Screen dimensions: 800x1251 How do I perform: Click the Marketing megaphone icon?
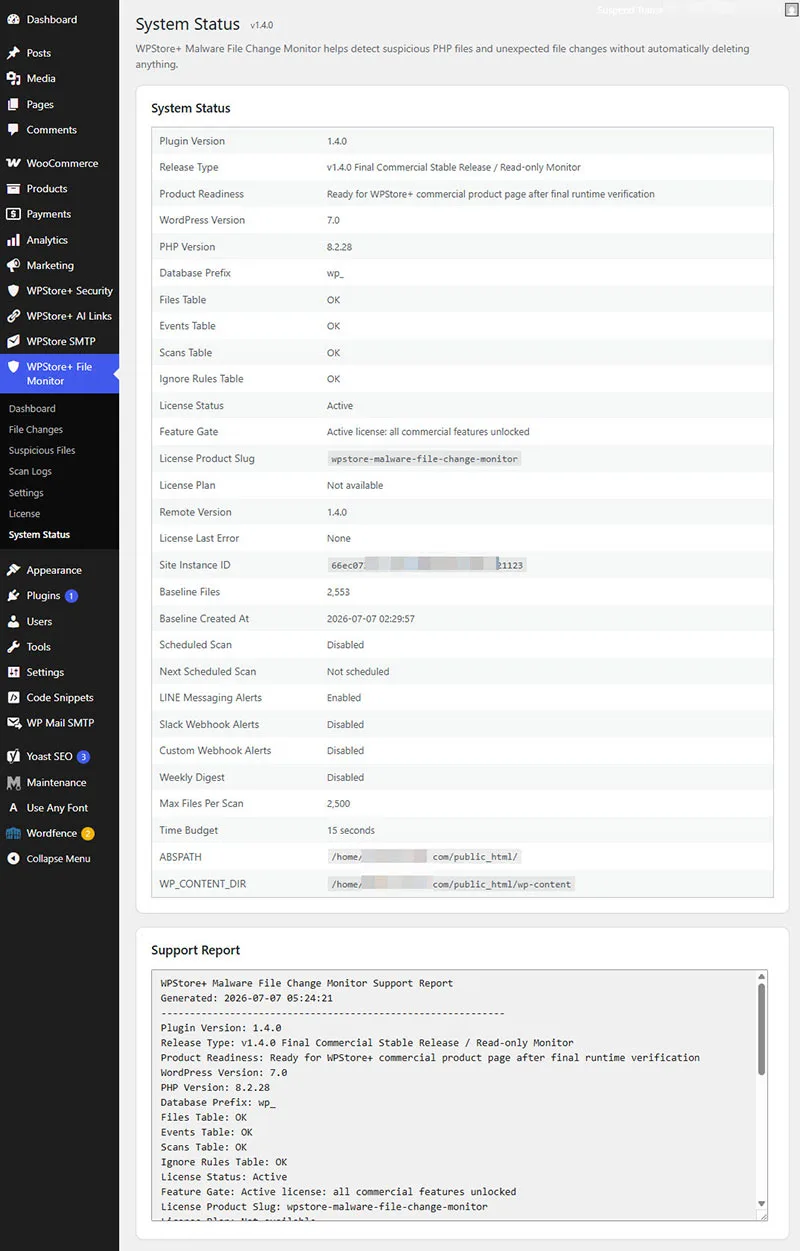13,265
